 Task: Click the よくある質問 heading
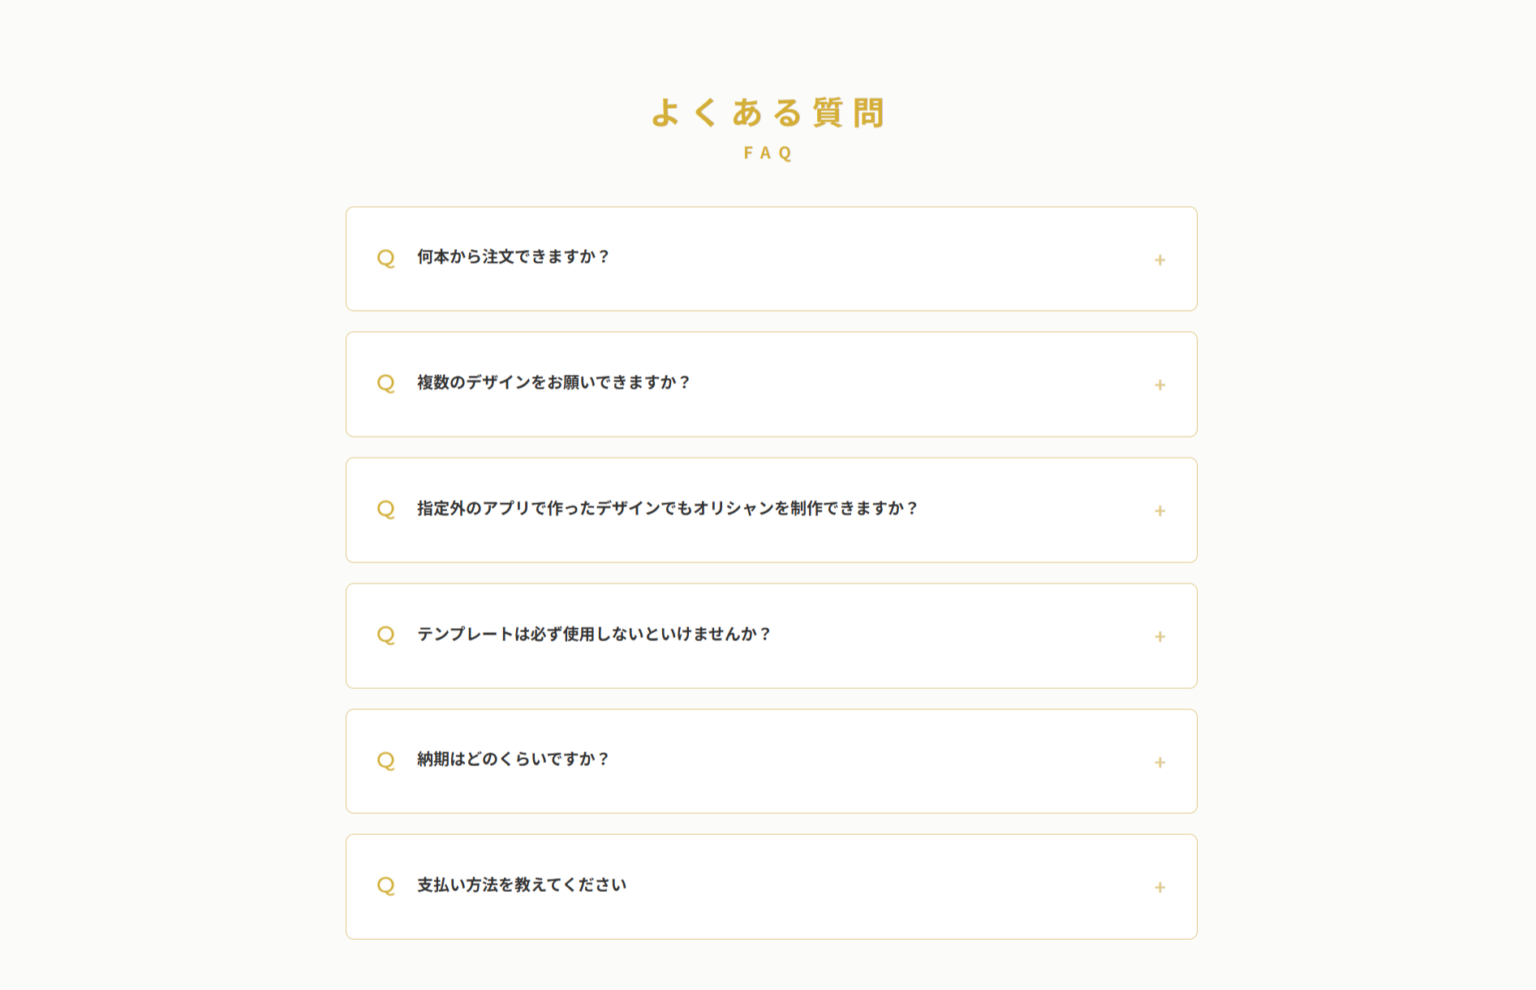click(768, 113)
